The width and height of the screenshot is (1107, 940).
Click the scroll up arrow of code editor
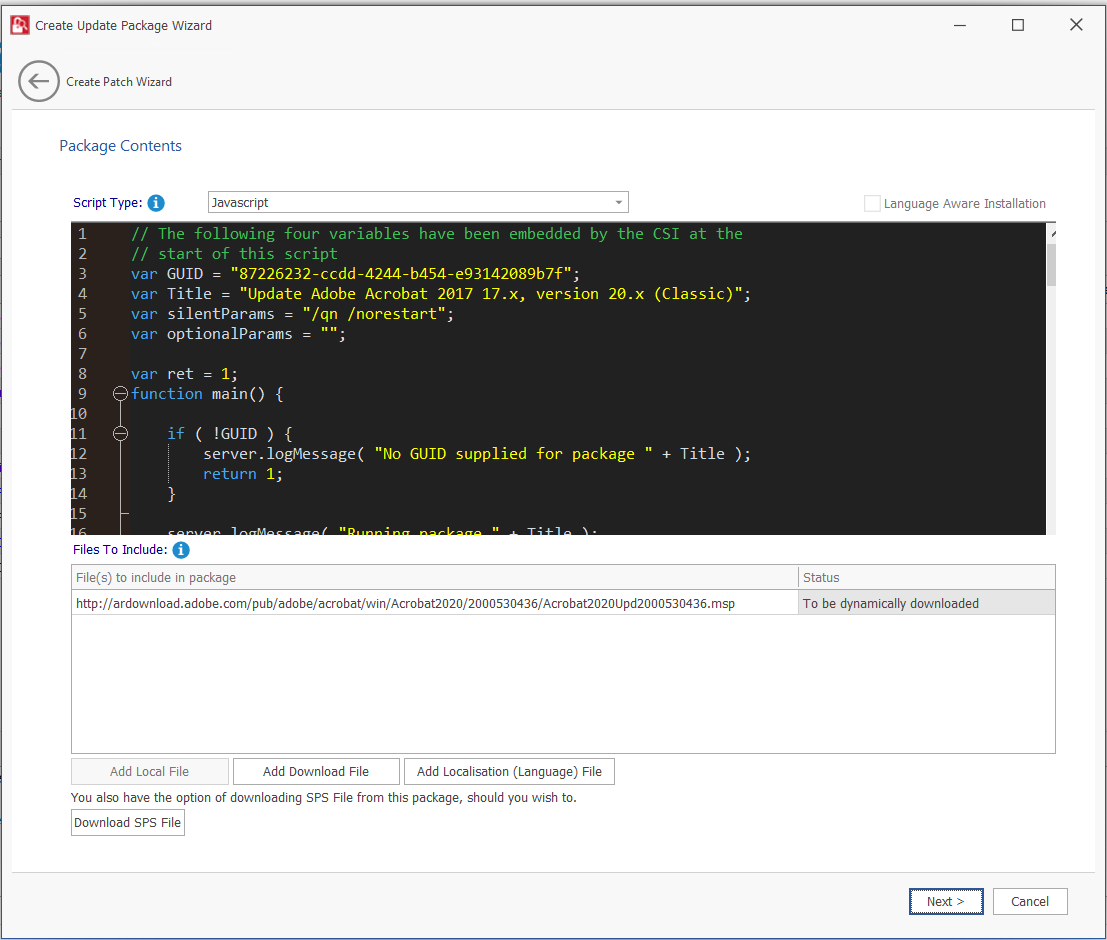(x=1052, y=233)
